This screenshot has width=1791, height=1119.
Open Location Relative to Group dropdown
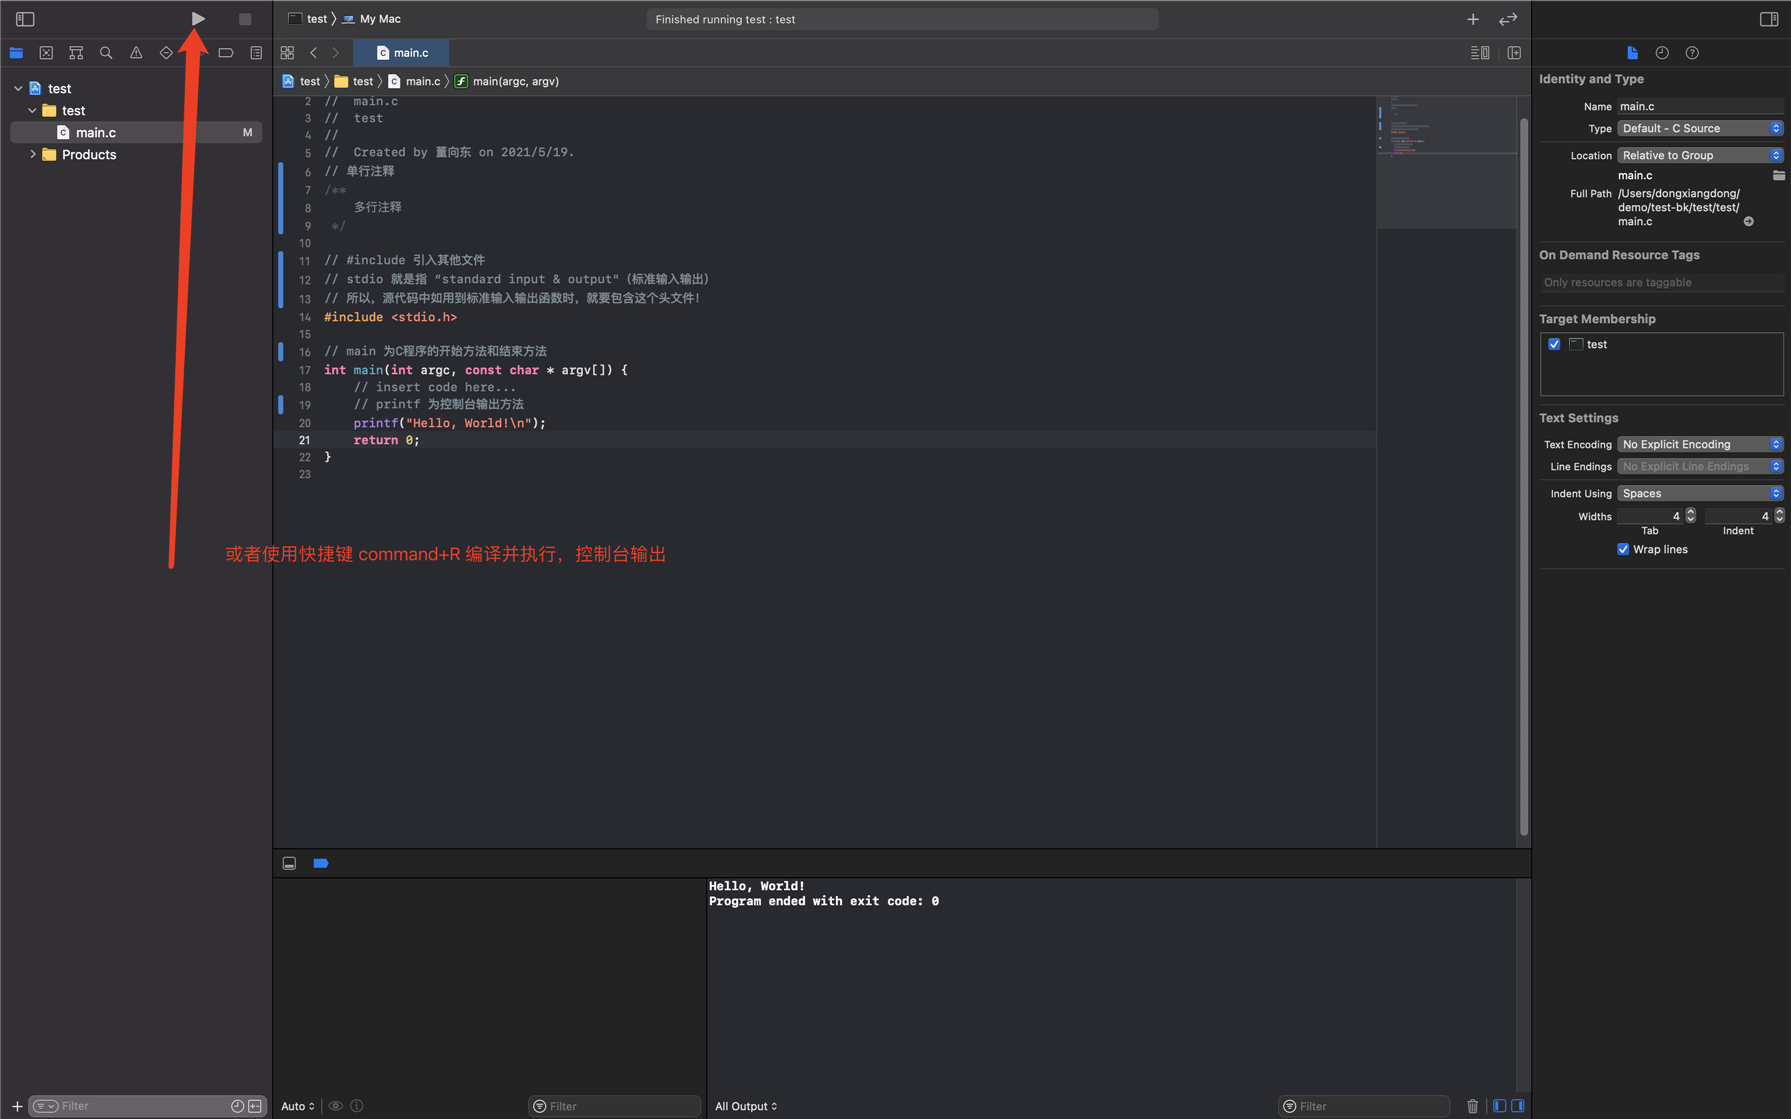[x=1700, y=155]
